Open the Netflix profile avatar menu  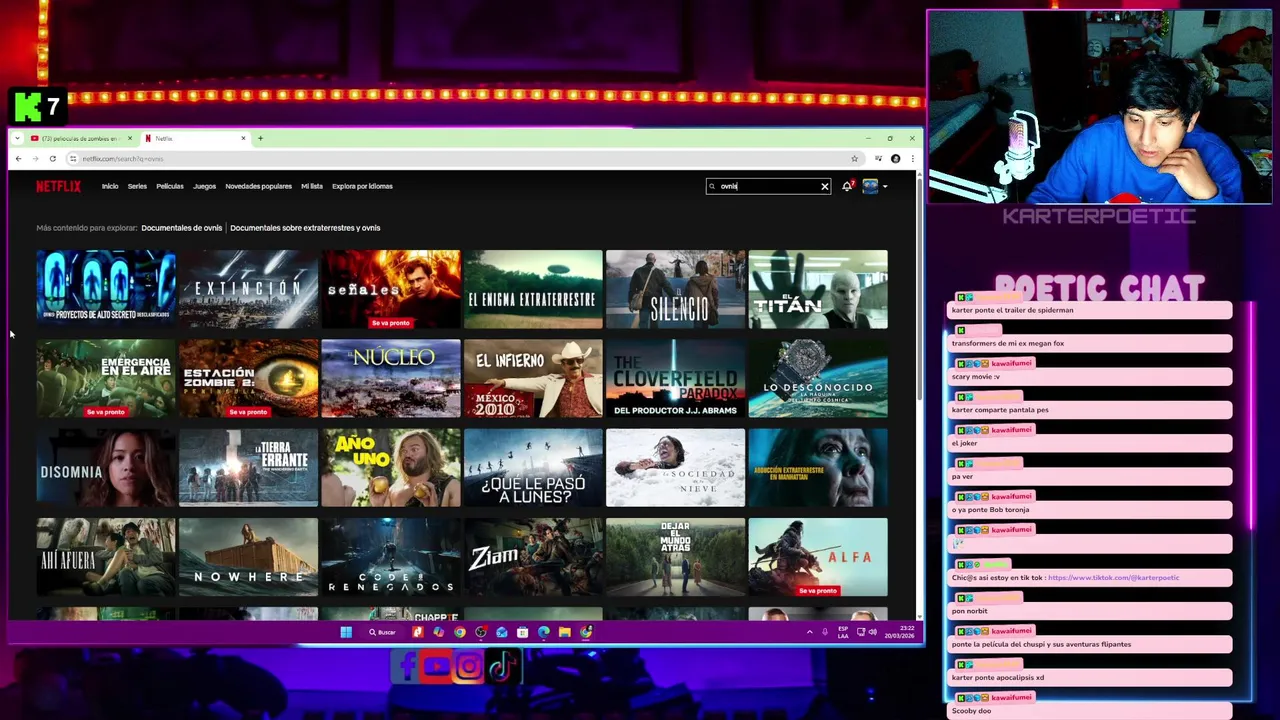click(870, 186)
